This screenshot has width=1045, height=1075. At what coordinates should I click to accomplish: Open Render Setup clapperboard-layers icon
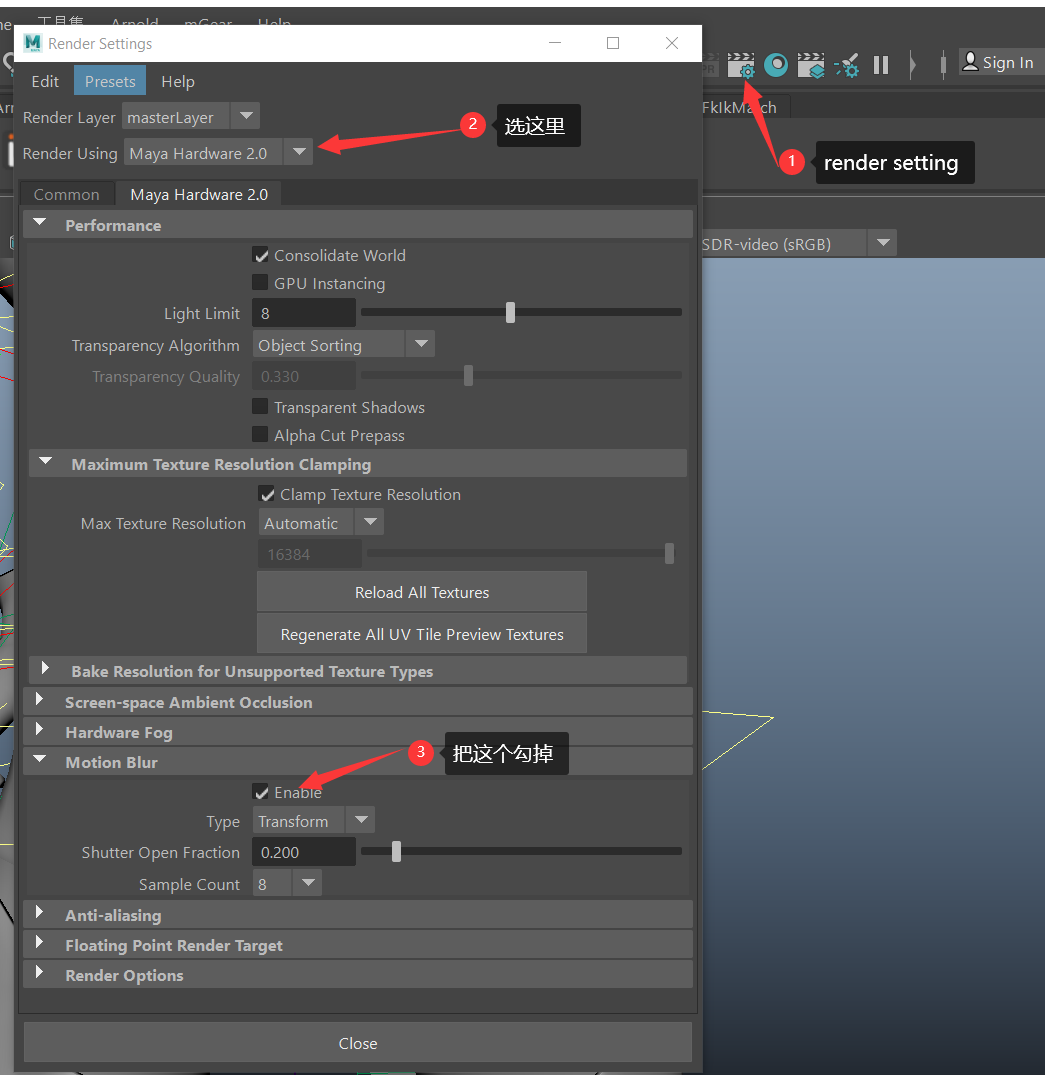(810, 65)
